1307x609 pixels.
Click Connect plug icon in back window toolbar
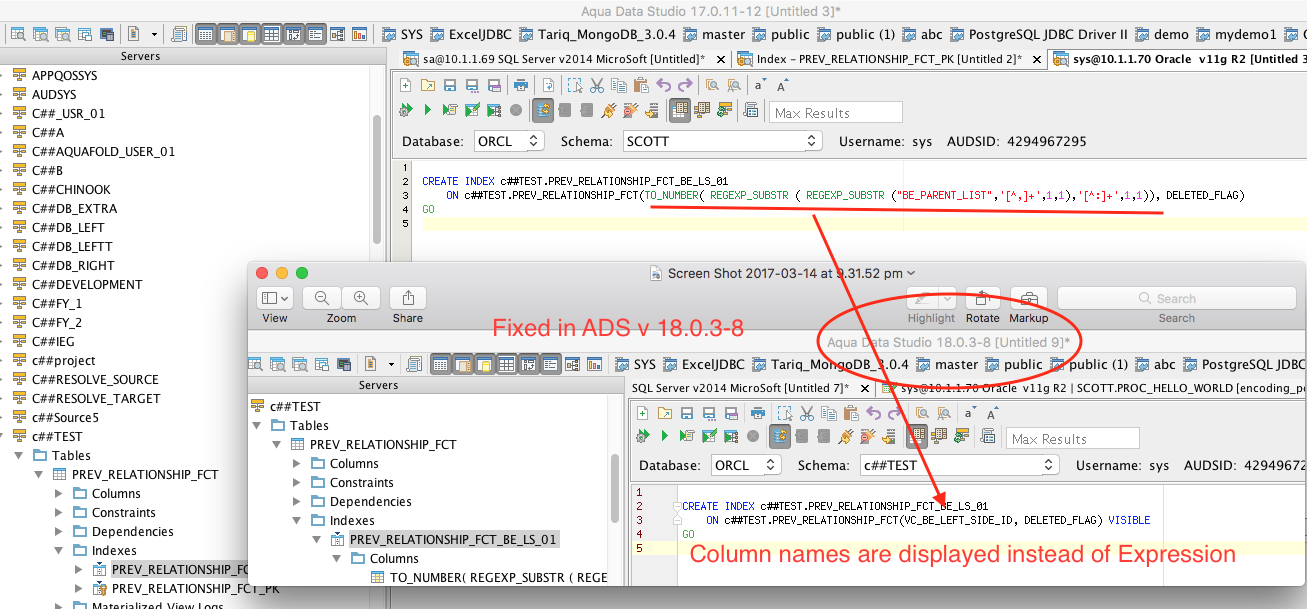(x=609, y=111)
